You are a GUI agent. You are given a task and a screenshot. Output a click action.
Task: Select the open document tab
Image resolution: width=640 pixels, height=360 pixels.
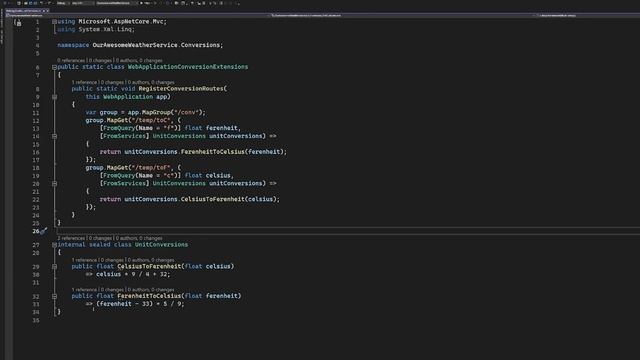pyautogui.click(x=23, y=11)
